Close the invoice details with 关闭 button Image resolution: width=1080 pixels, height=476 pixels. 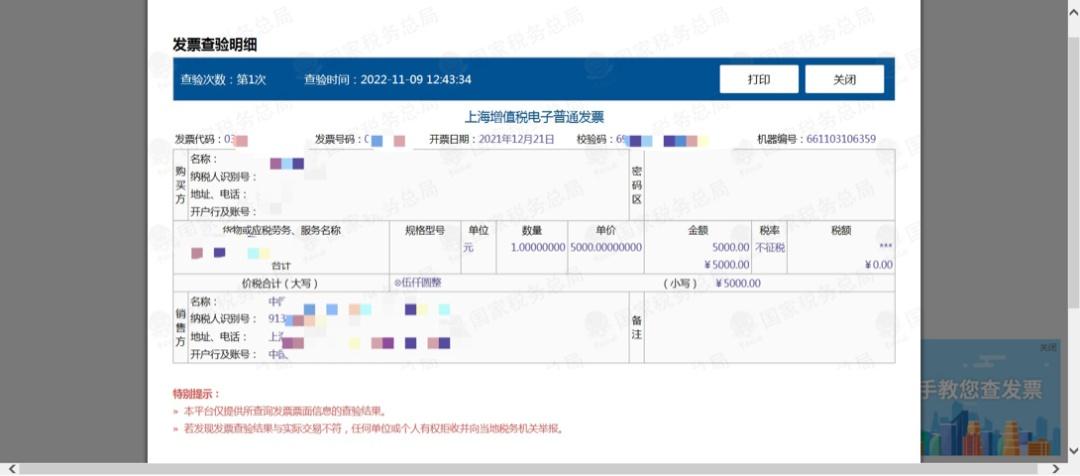click(844, 79)
